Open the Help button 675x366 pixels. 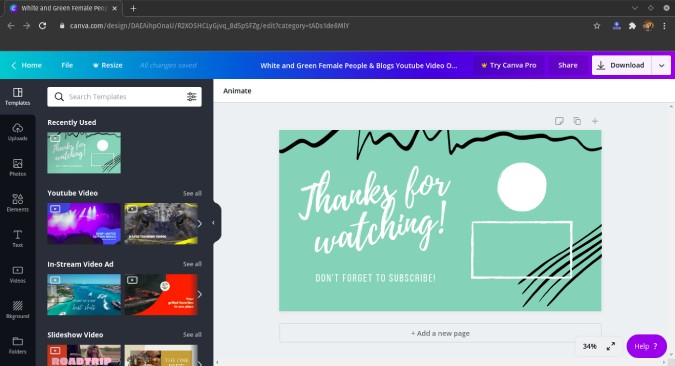pos(646,346)
